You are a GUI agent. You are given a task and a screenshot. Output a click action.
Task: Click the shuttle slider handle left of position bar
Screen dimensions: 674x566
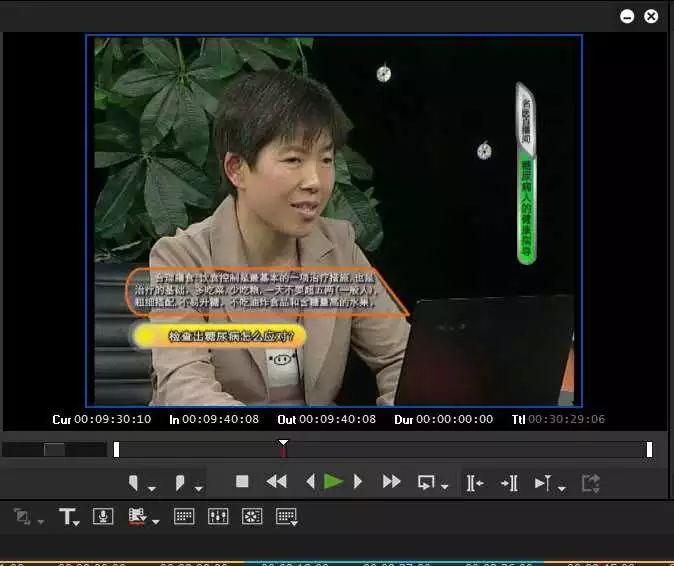pyautogui.click(x=54, y=450)
